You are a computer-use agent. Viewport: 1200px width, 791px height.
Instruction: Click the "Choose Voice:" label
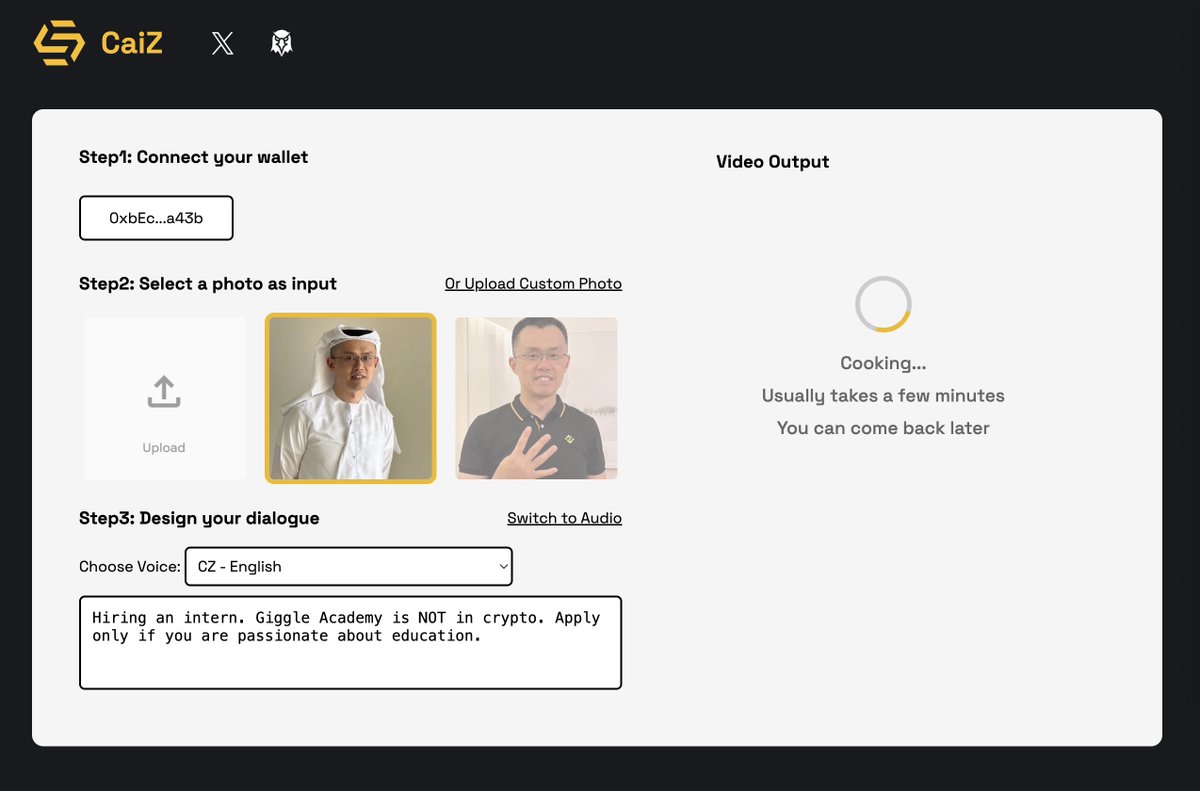(x=130, y=567)
